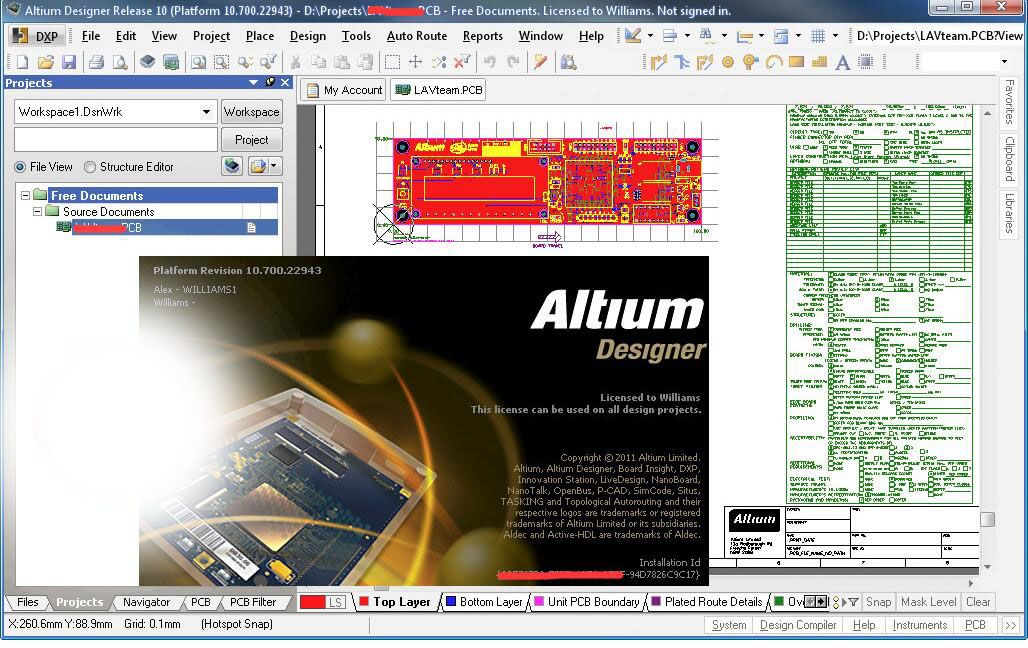Viewport: 1028px width, 648px height.
Task: Click the Differential Pair Routing icon
Action: [x=705, y=62]
